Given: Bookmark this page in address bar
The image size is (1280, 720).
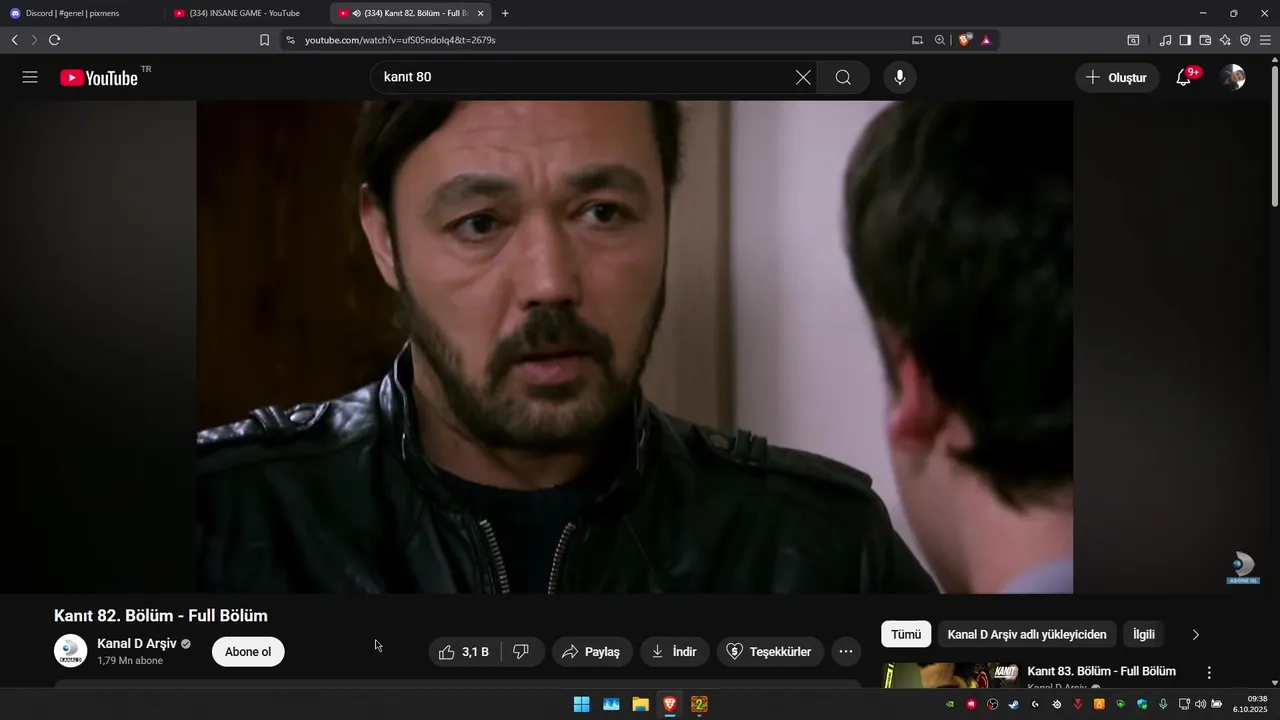Looking at the screenshot, I should tap(264, 40).
